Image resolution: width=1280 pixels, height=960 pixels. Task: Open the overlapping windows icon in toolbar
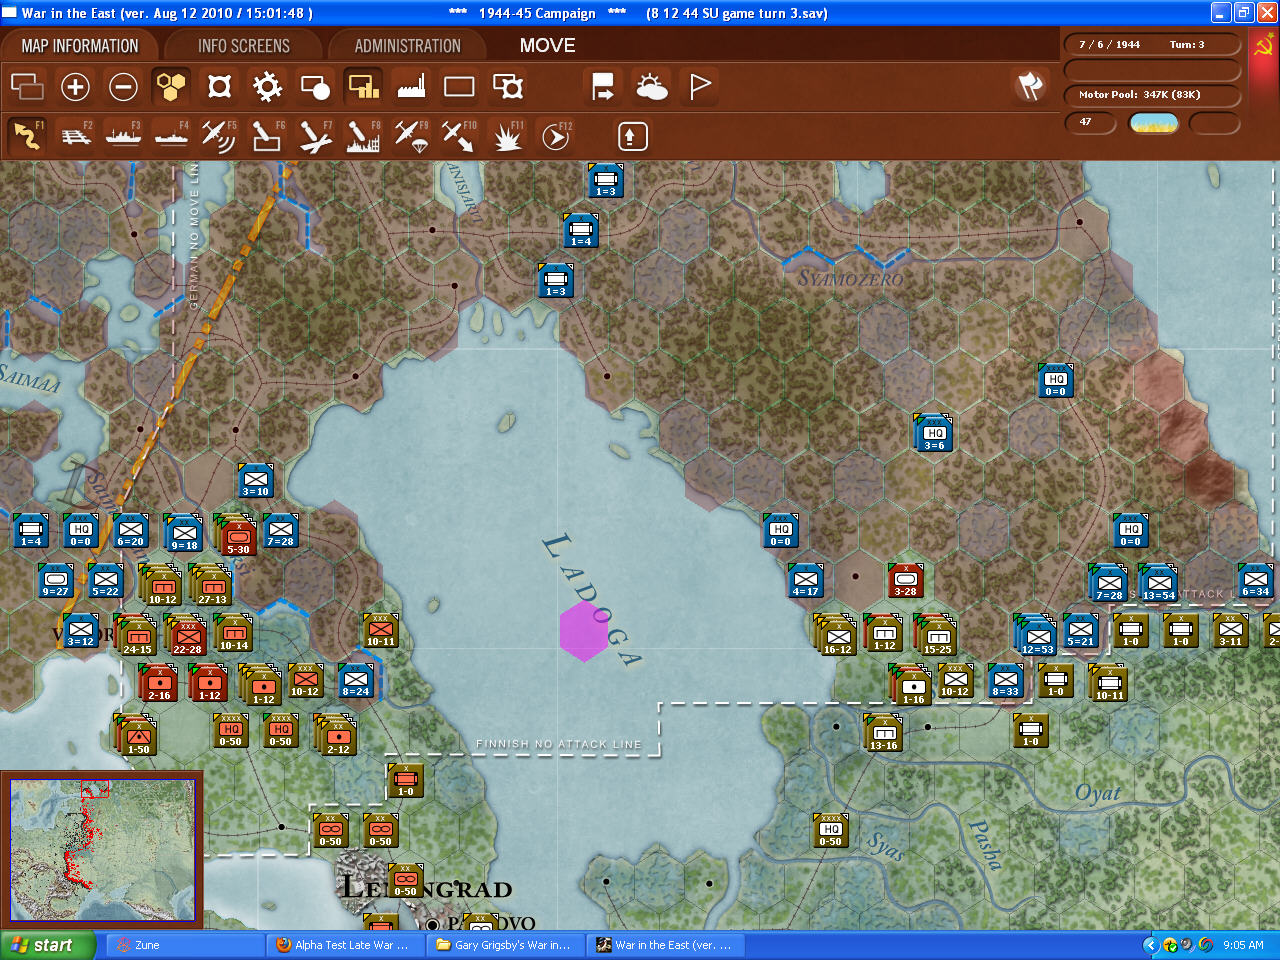coord(27,87)
